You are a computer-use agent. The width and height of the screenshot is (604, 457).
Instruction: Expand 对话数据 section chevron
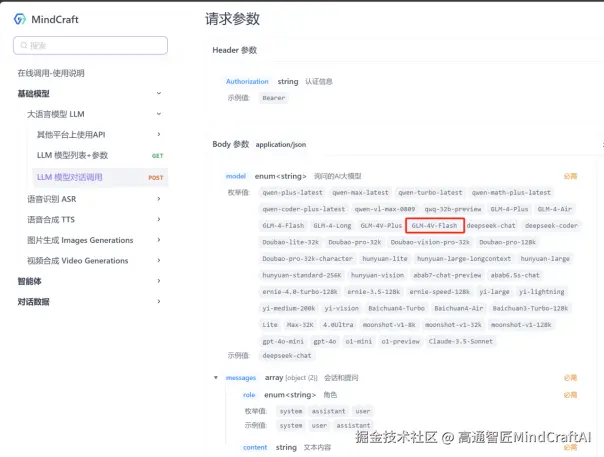pyautogui.click(x=159, y=301)
